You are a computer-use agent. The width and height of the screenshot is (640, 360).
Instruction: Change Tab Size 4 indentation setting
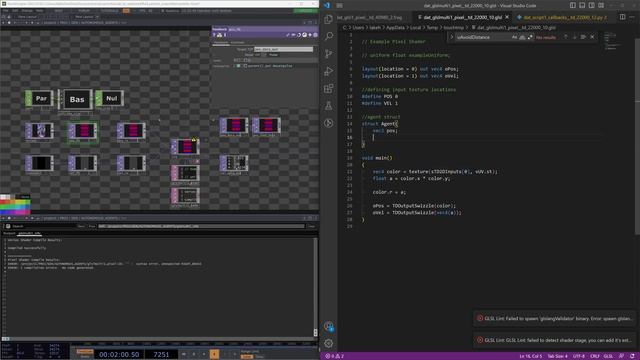pos(557,356)
